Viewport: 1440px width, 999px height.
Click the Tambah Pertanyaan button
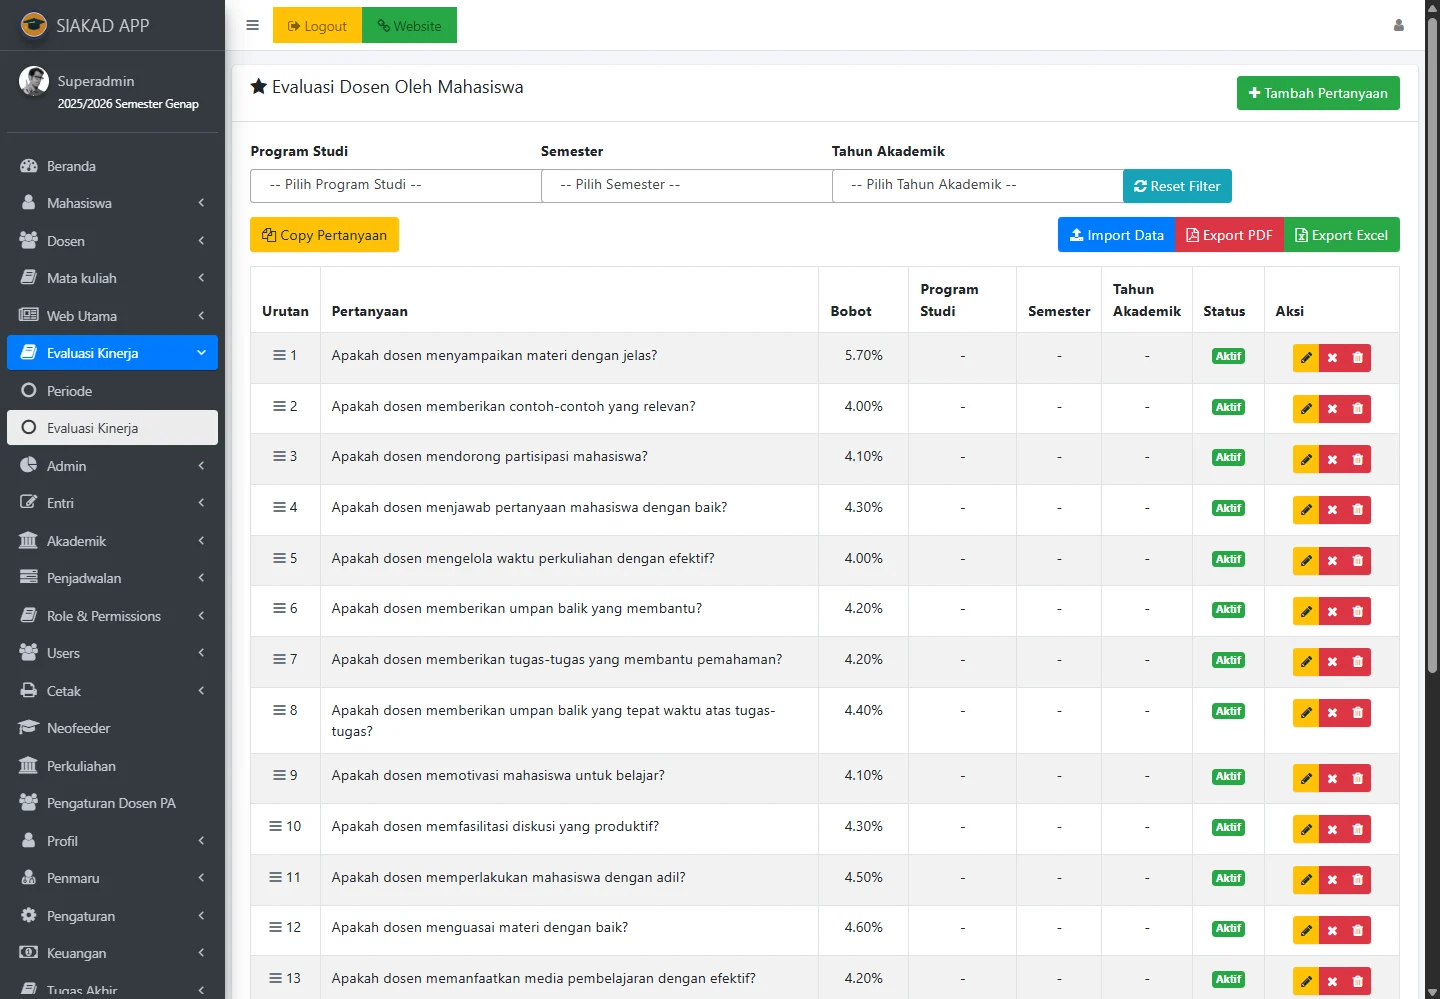click(x=1317, y=93)
